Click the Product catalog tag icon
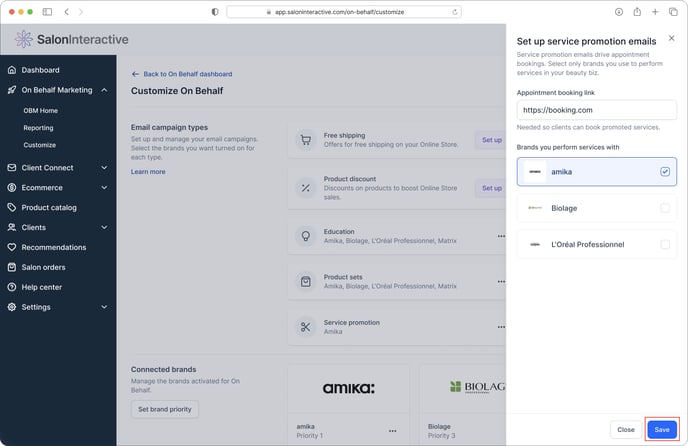The image size is (688, 446). pyautogui.click(x=12, y=207)
